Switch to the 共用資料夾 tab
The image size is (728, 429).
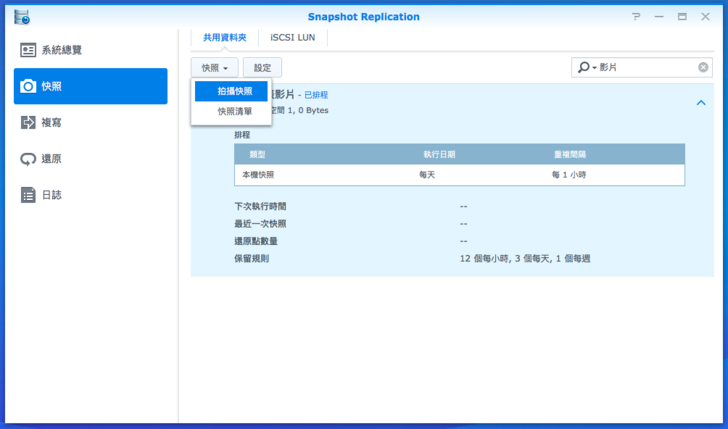[225, 37]
